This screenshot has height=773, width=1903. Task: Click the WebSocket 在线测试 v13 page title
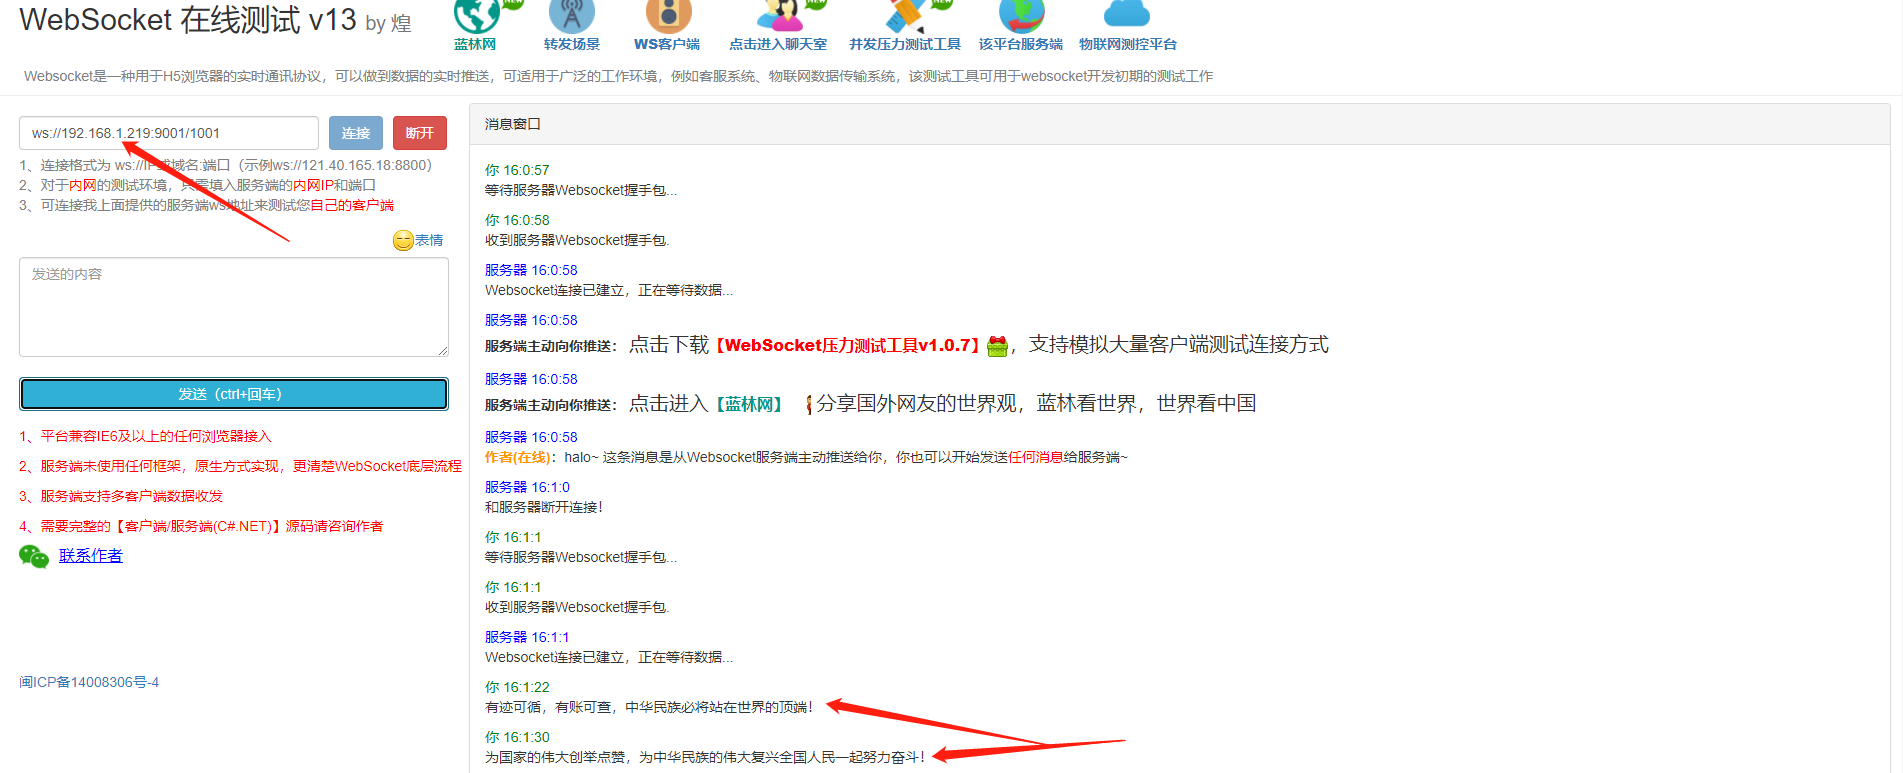[x=188, y=20]
